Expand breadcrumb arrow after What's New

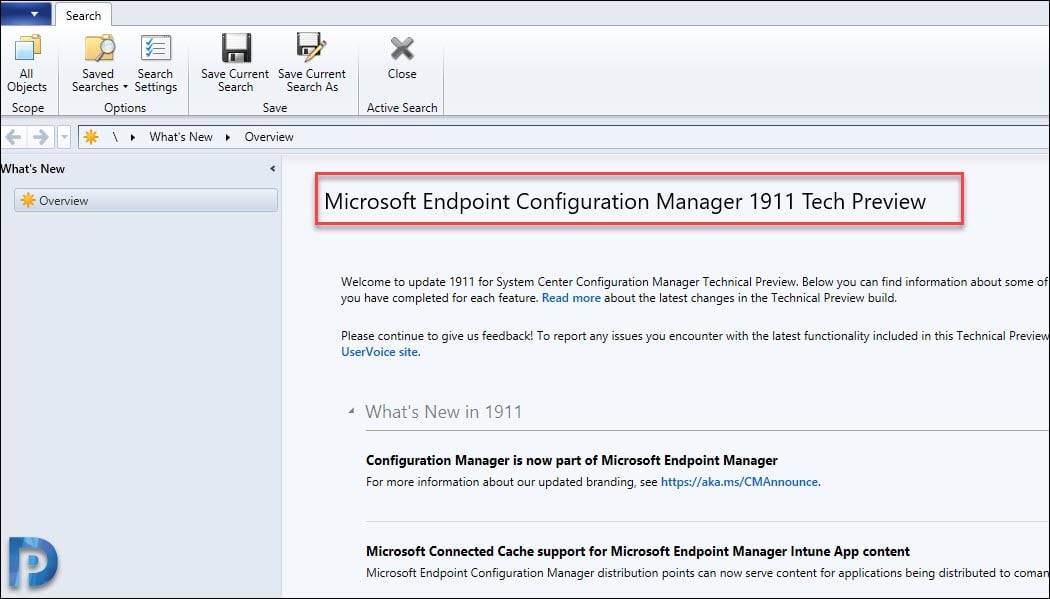[228, 137]
